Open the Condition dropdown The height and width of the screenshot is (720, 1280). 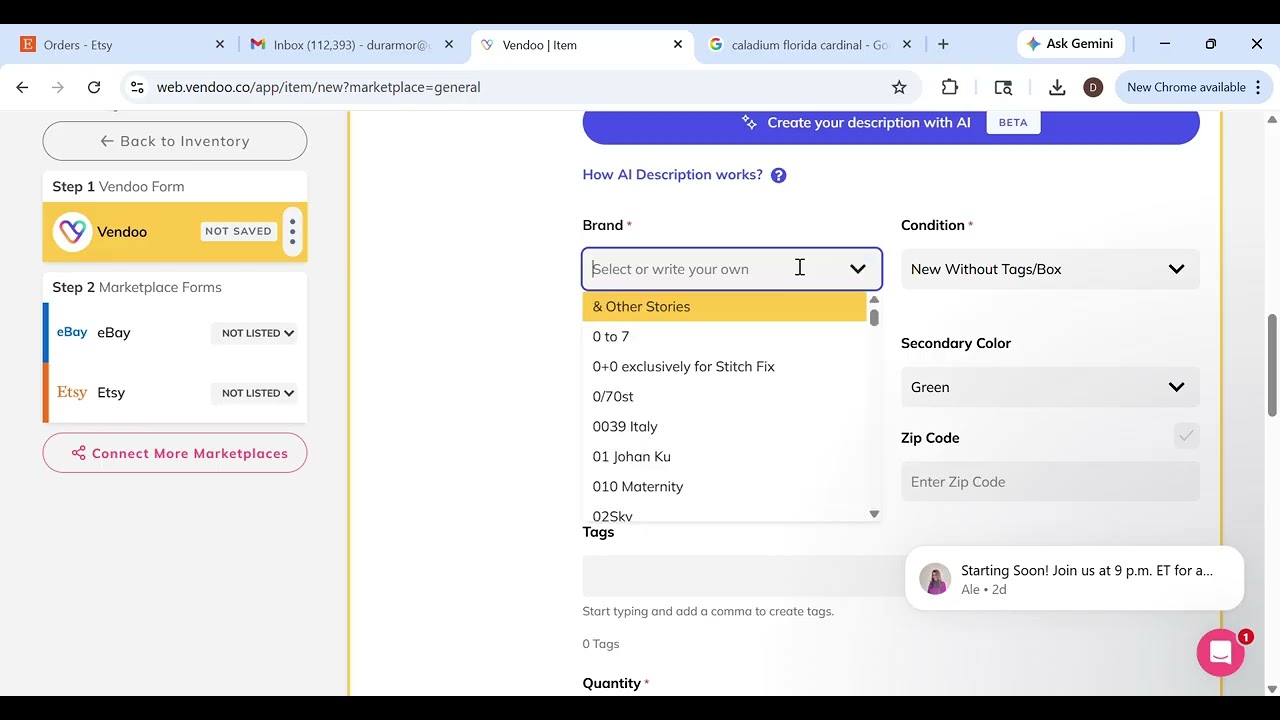coord(1050,269)
